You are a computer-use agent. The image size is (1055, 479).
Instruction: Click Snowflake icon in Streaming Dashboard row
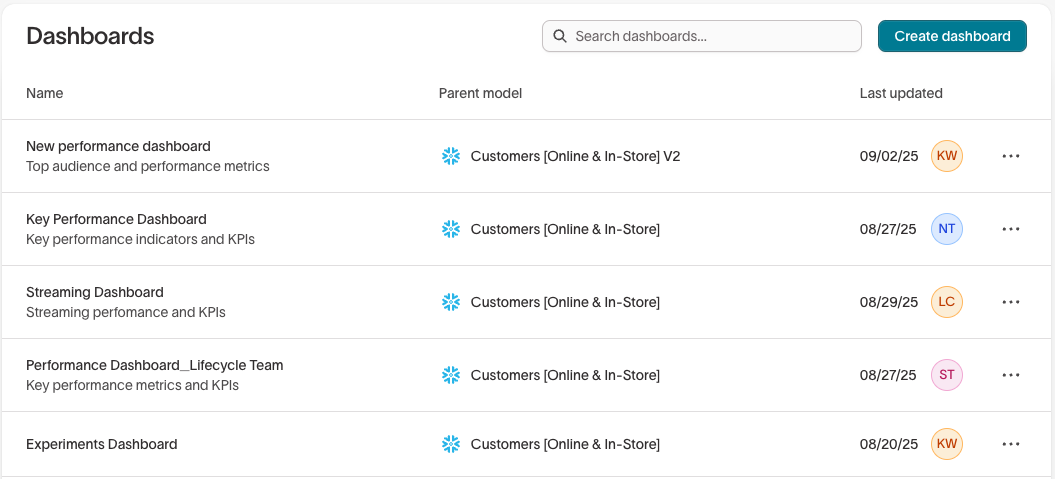(451, 302)
